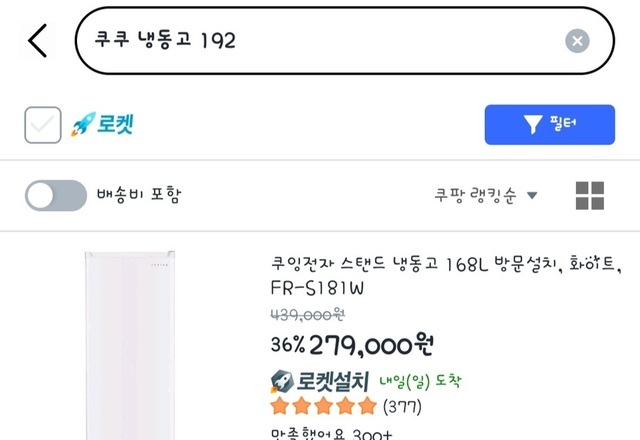Image resolution: width=640 pixels, height=440 pixels.
Task: Click the 279,000원 price
Action: click(x=371, y=346)
